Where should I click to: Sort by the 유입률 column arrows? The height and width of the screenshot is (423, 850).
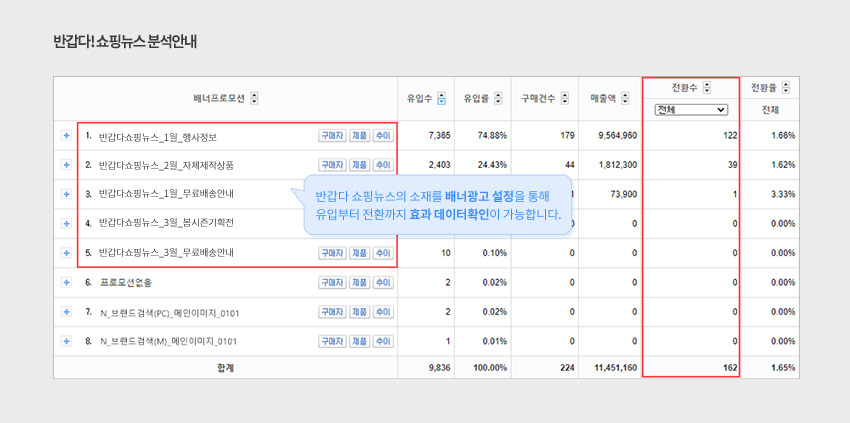coord(498,99)
